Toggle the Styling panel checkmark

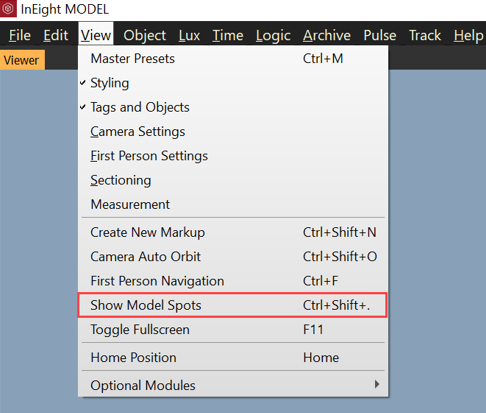pos(233,83)
